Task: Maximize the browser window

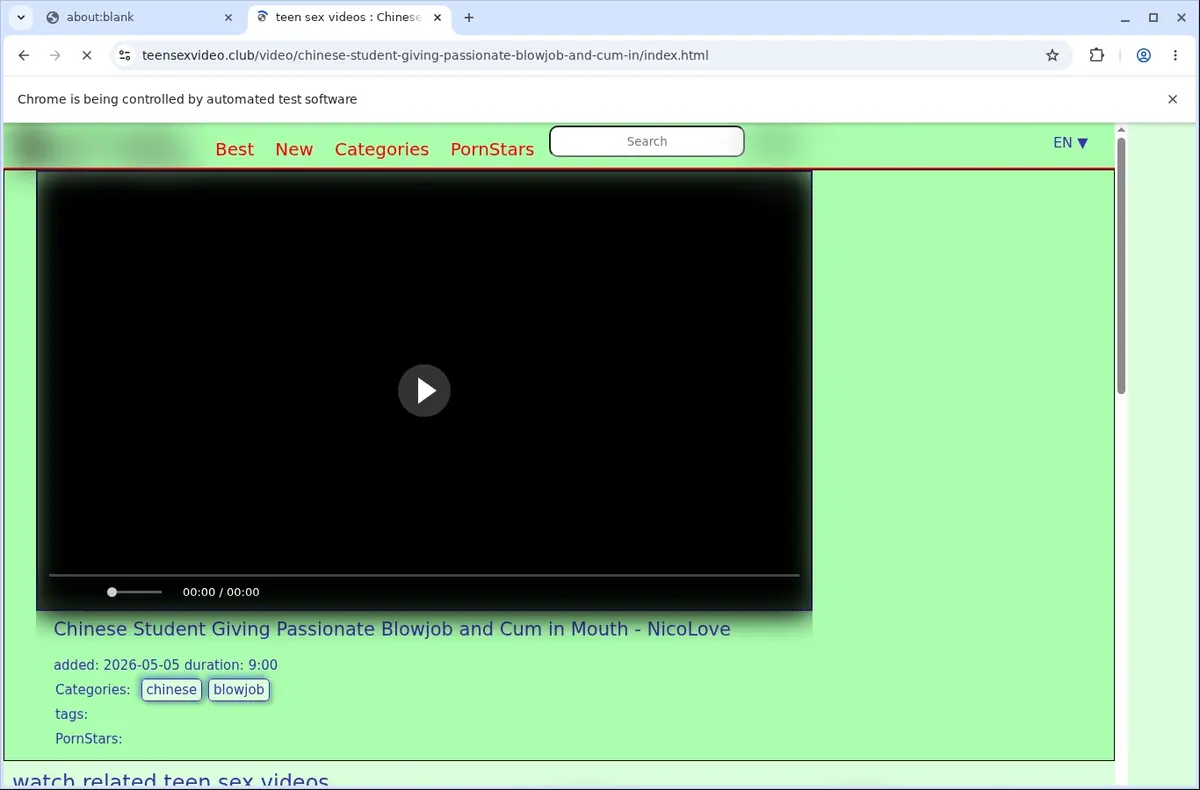Action: coord(1153,17)
